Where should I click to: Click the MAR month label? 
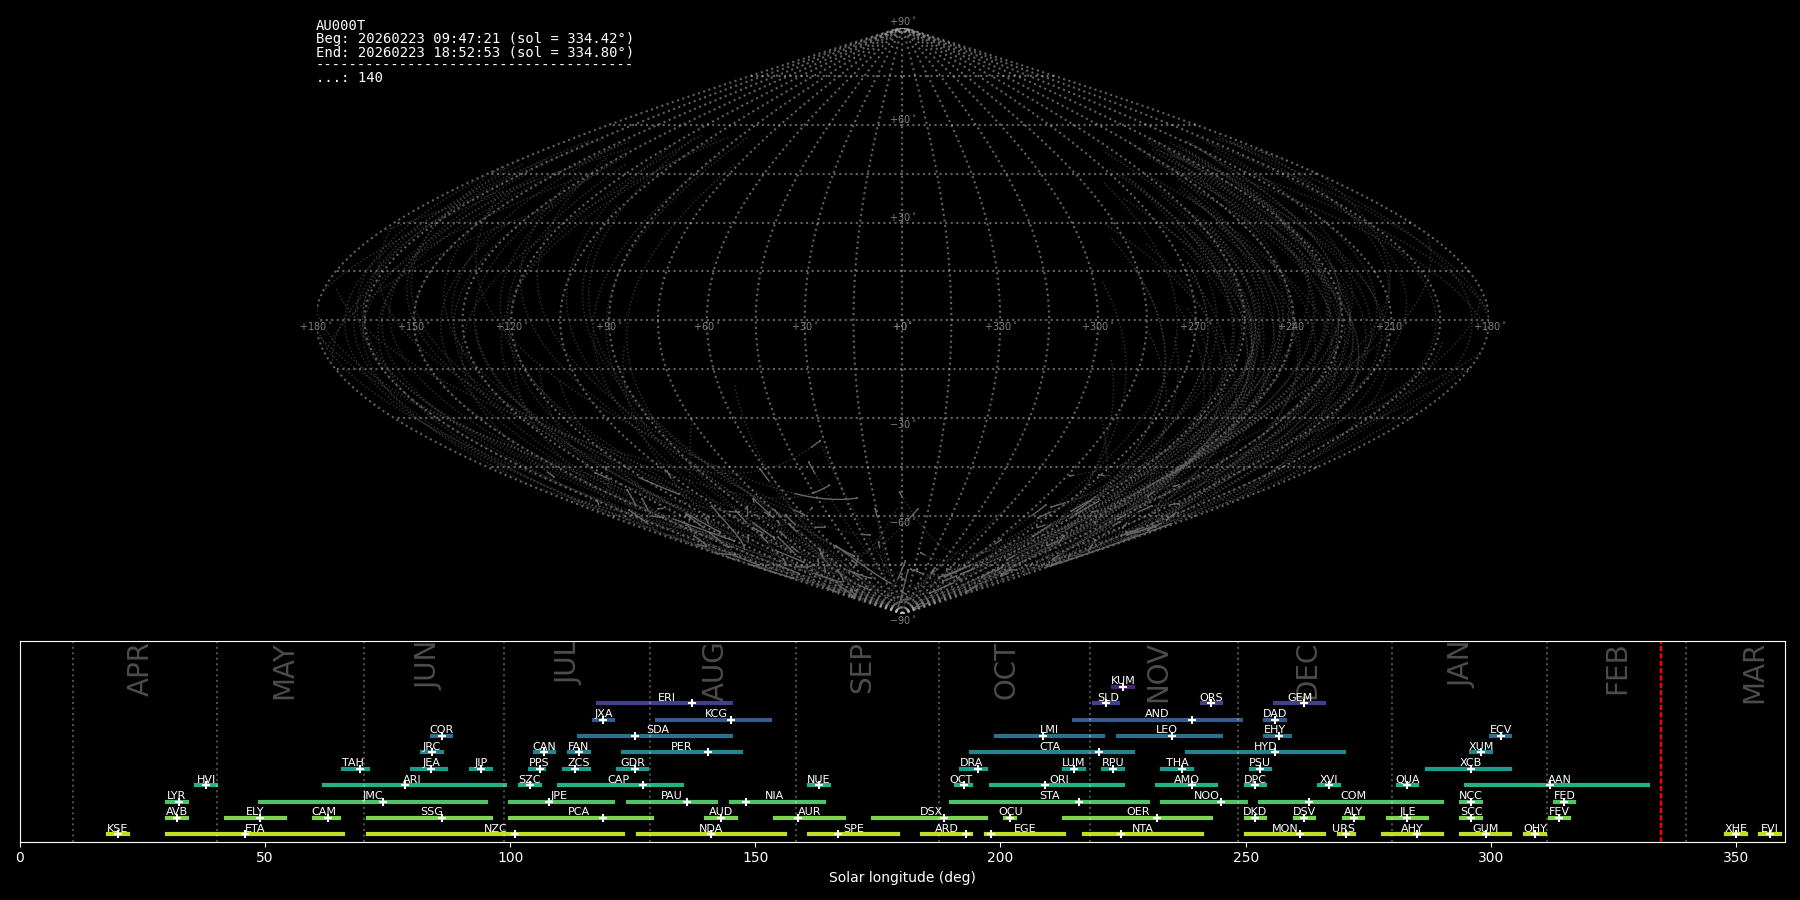pos(1754,674)
